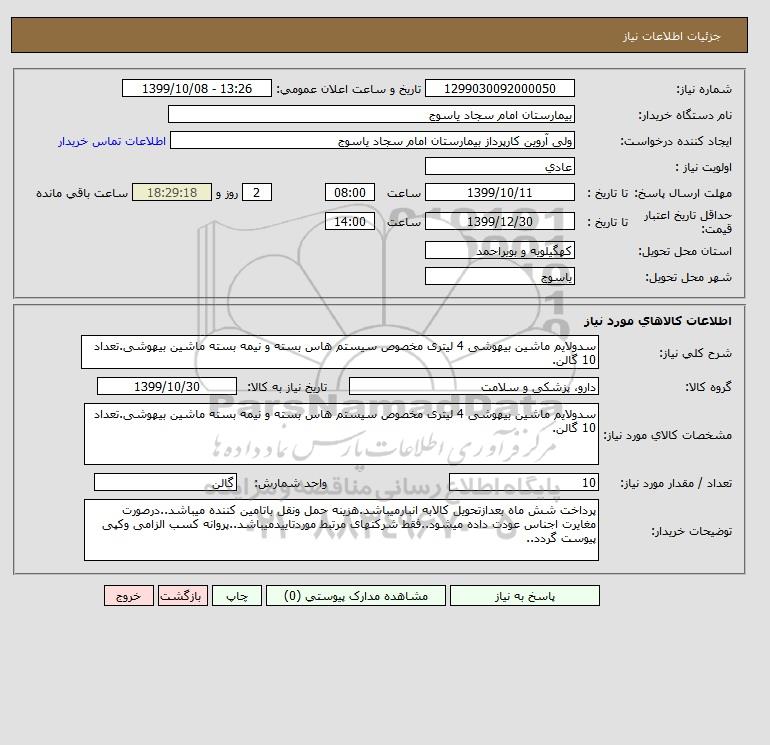The height and width of the screenshot is (745, 770).
Task: Click the پاسخ به نیاز button
Action: coord(524,596)
